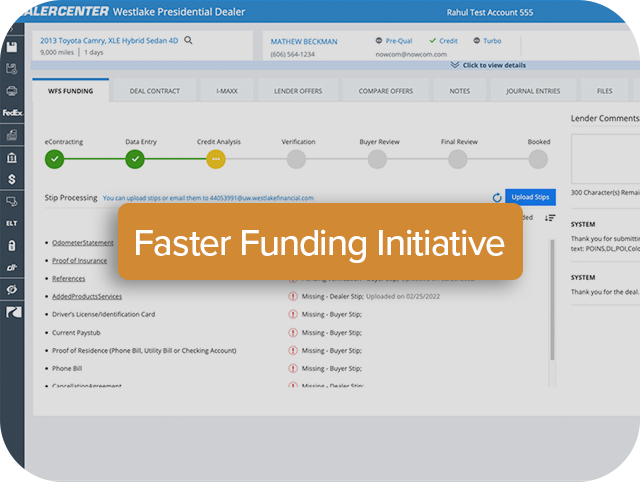Click Missing - Dealer Stip 02/25/2022 status
Screen dimensions: 640x482
371,296
